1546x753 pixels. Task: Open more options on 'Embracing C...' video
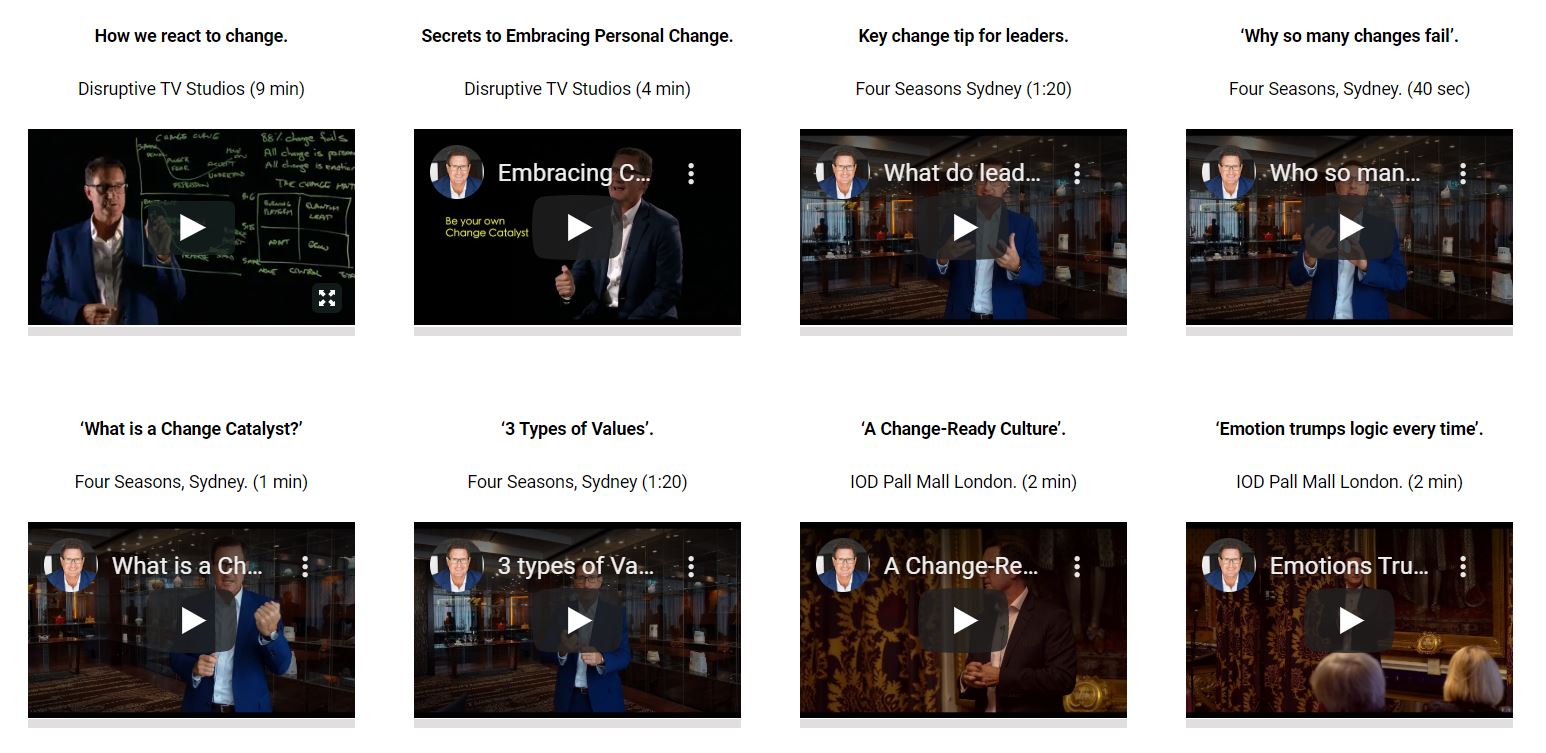pyautogui.click(x=691, y=173)
